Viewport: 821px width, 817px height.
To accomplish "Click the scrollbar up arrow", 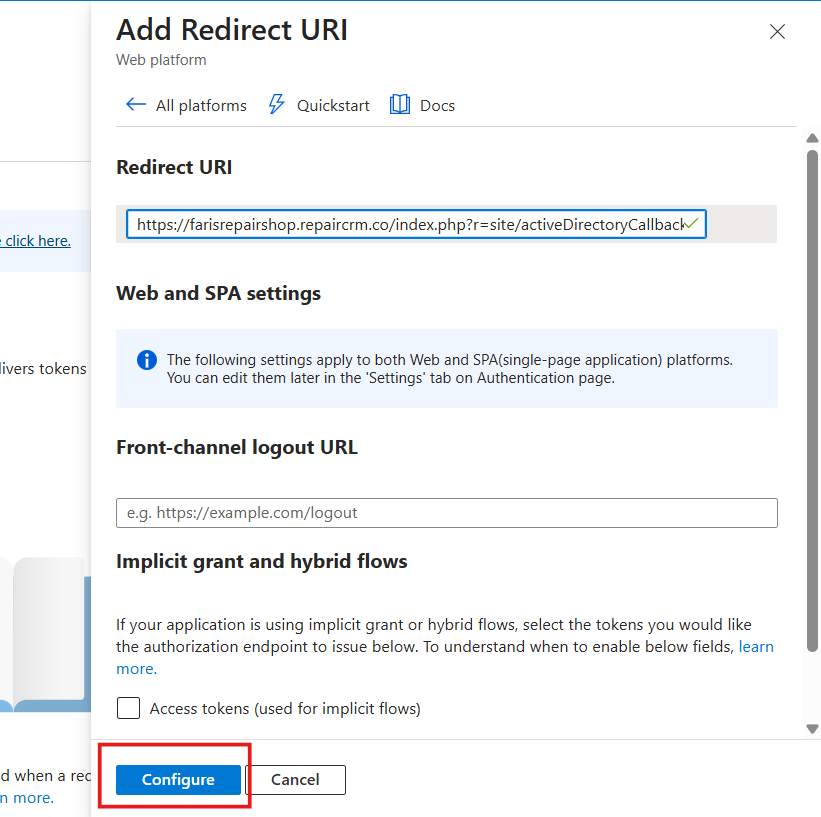I will [812, 138].
